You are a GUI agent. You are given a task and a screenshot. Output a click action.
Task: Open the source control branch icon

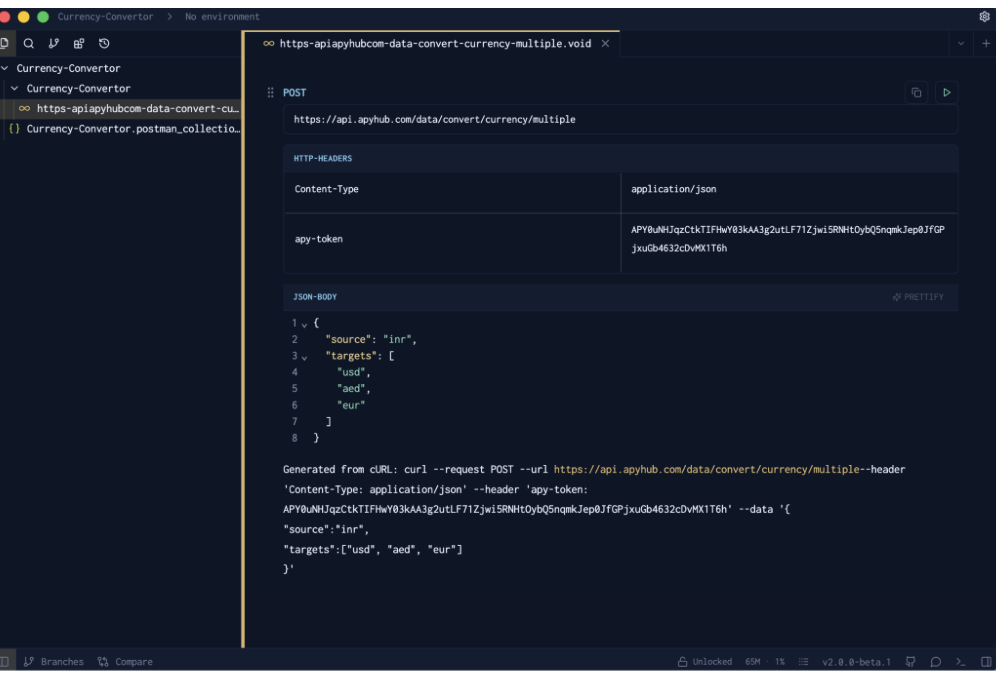54,44
